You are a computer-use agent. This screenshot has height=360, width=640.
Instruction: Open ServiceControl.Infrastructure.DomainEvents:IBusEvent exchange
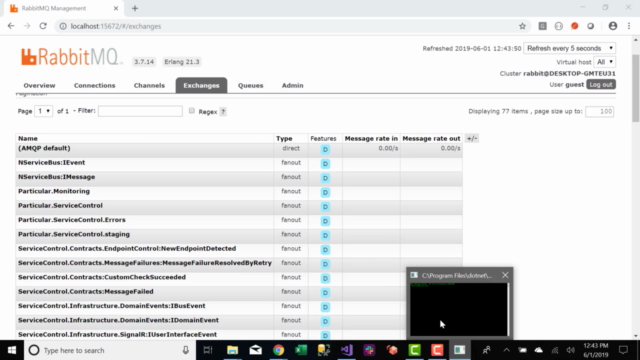point(111,306)
